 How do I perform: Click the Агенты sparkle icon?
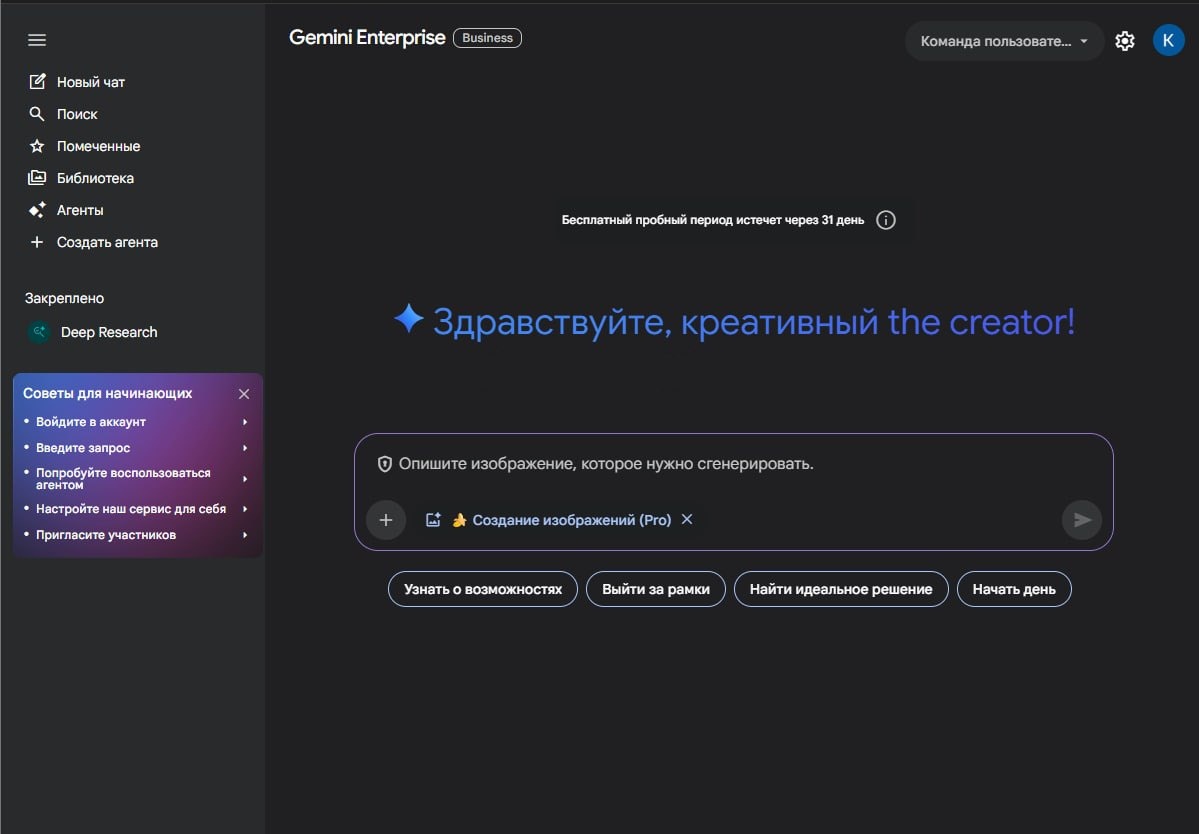click(37, 210)
